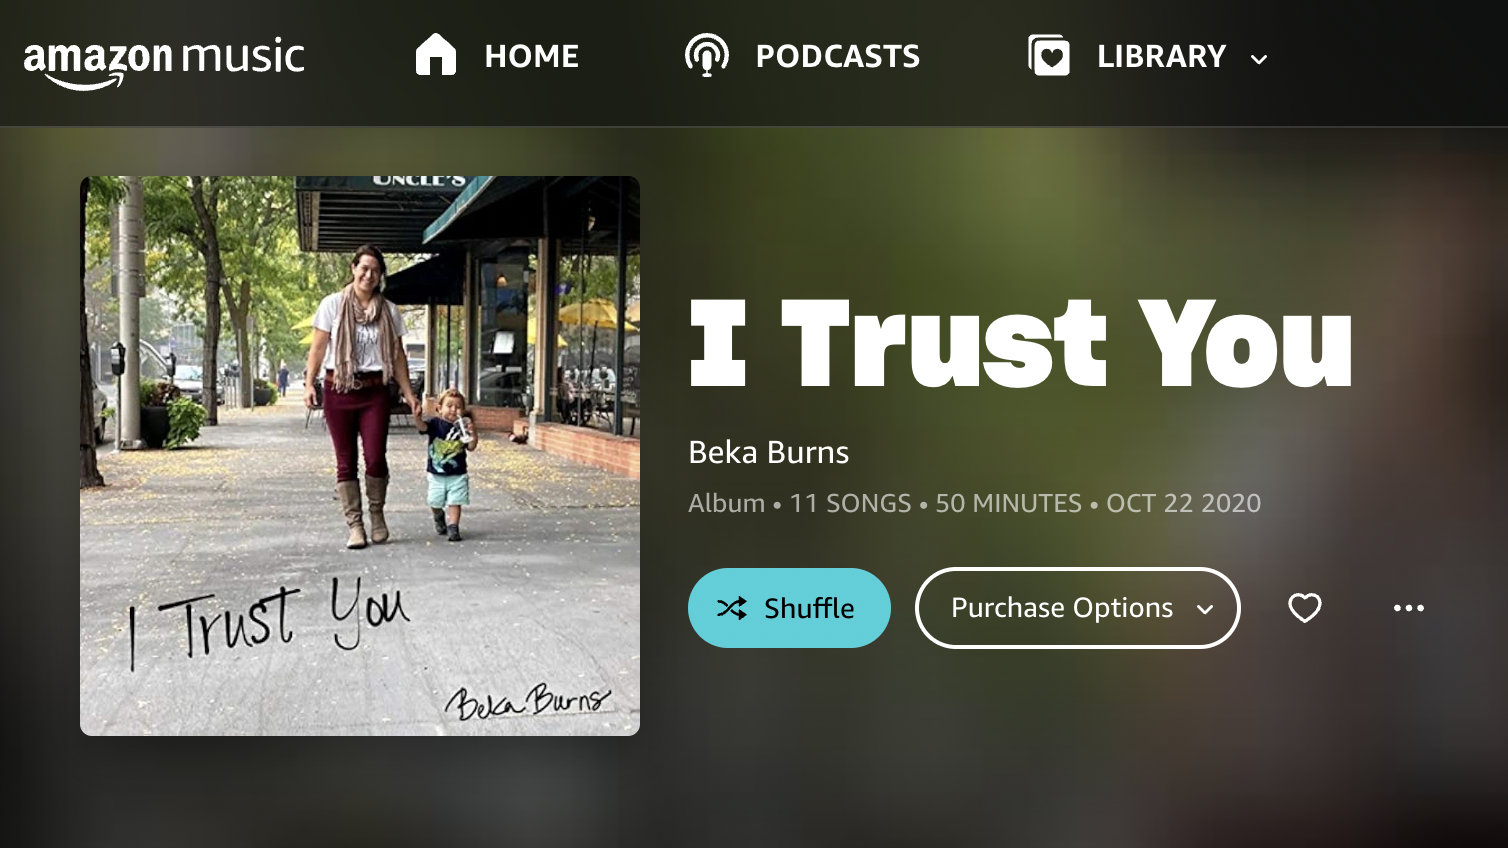Screen dimensions: 1508x848
Task: Expand the Library dropdown chevron
Action: [1259, 59]
